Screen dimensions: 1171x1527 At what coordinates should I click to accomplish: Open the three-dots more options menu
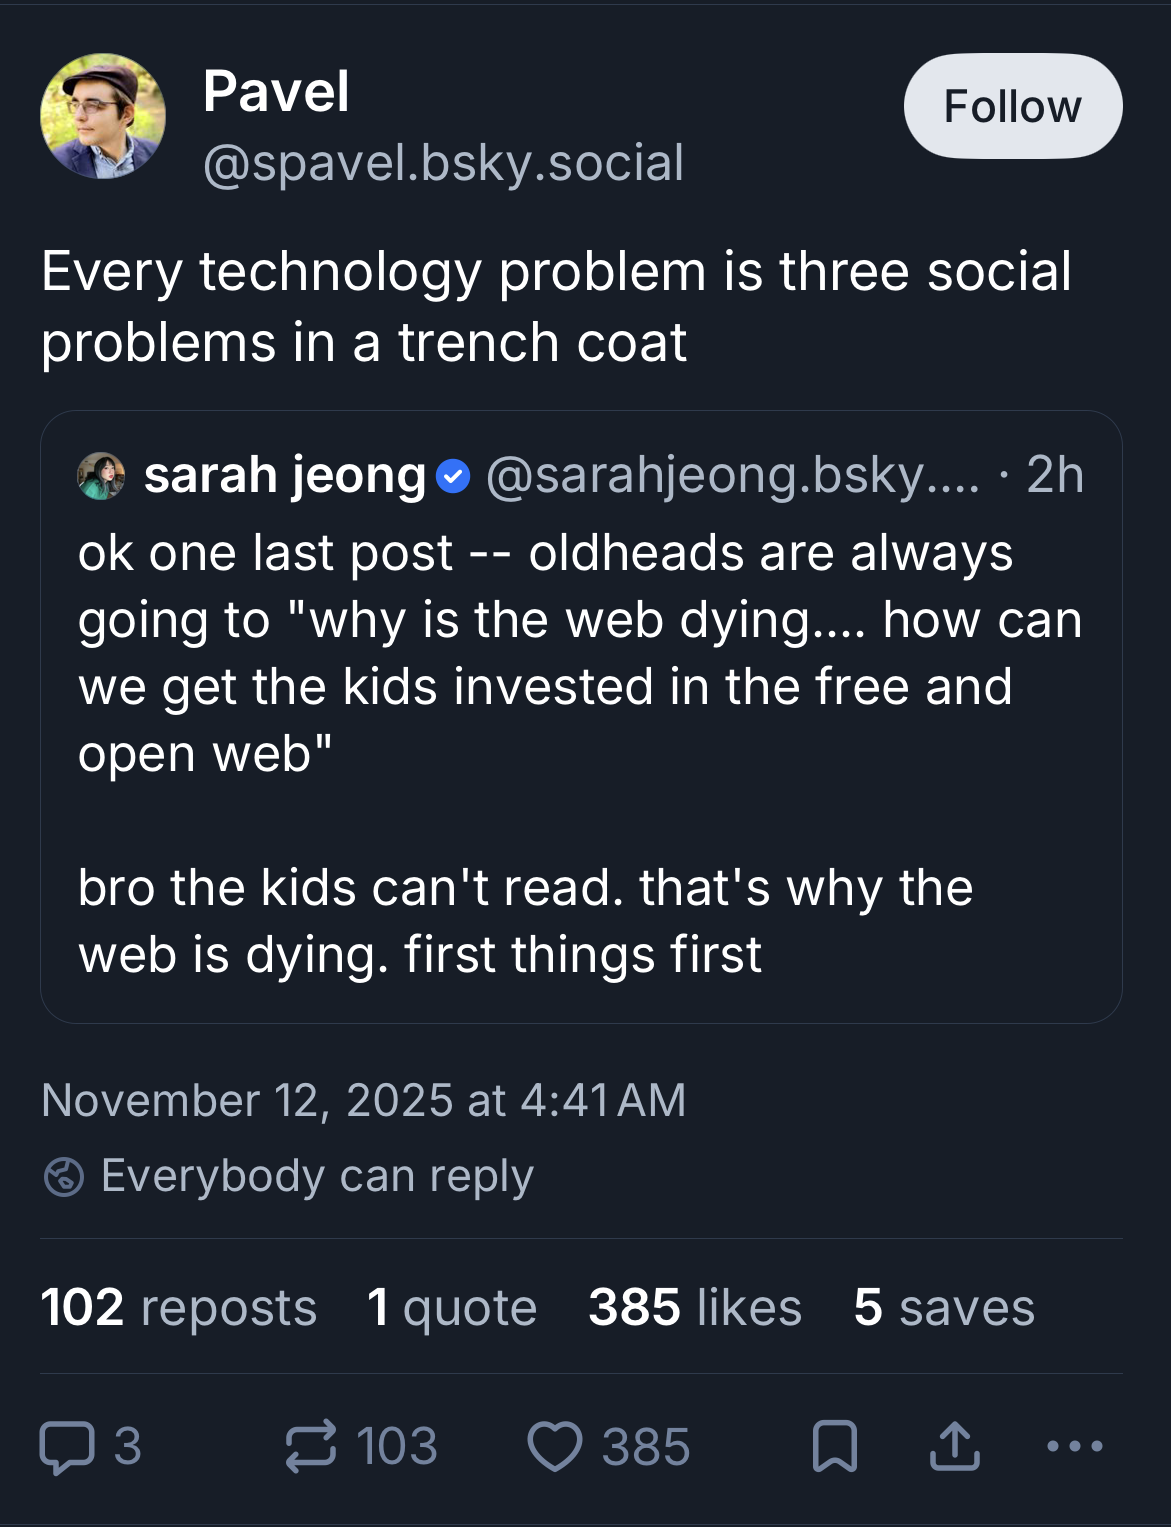[1074, 1446]
